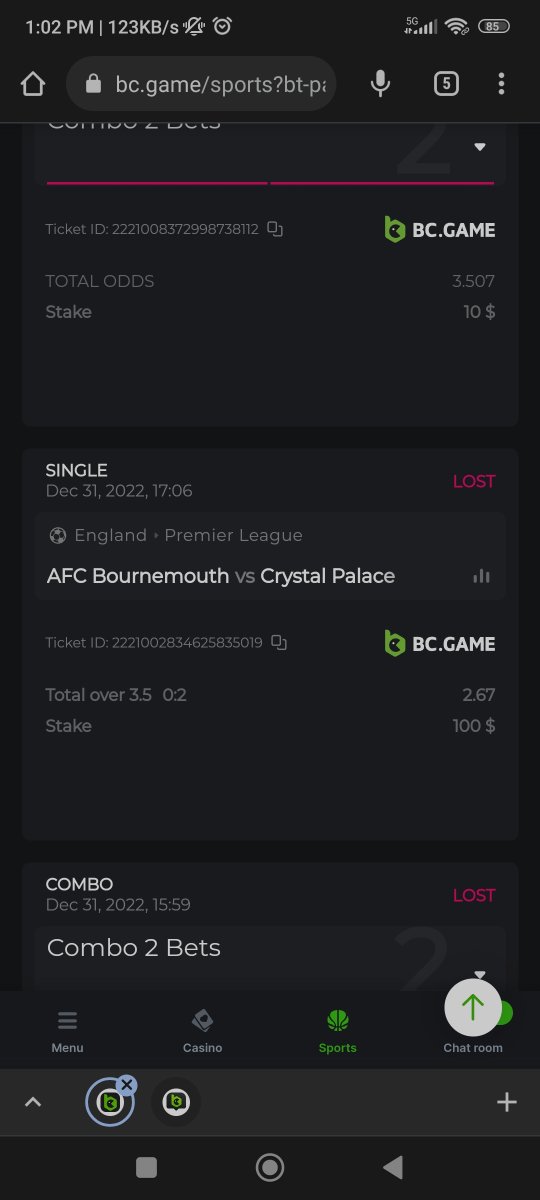
Task: Add a new browser tab with plus
Action: (x=507, y=1102)
